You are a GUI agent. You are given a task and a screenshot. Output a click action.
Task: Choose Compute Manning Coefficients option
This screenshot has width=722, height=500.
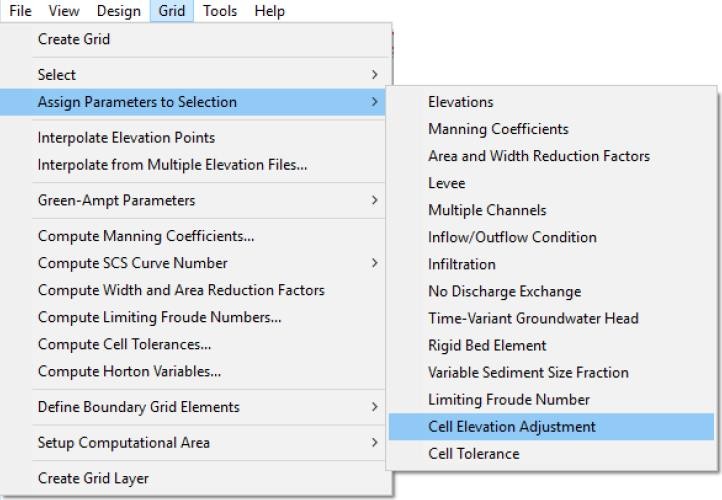pyautogui.click(x=146, y=236)
